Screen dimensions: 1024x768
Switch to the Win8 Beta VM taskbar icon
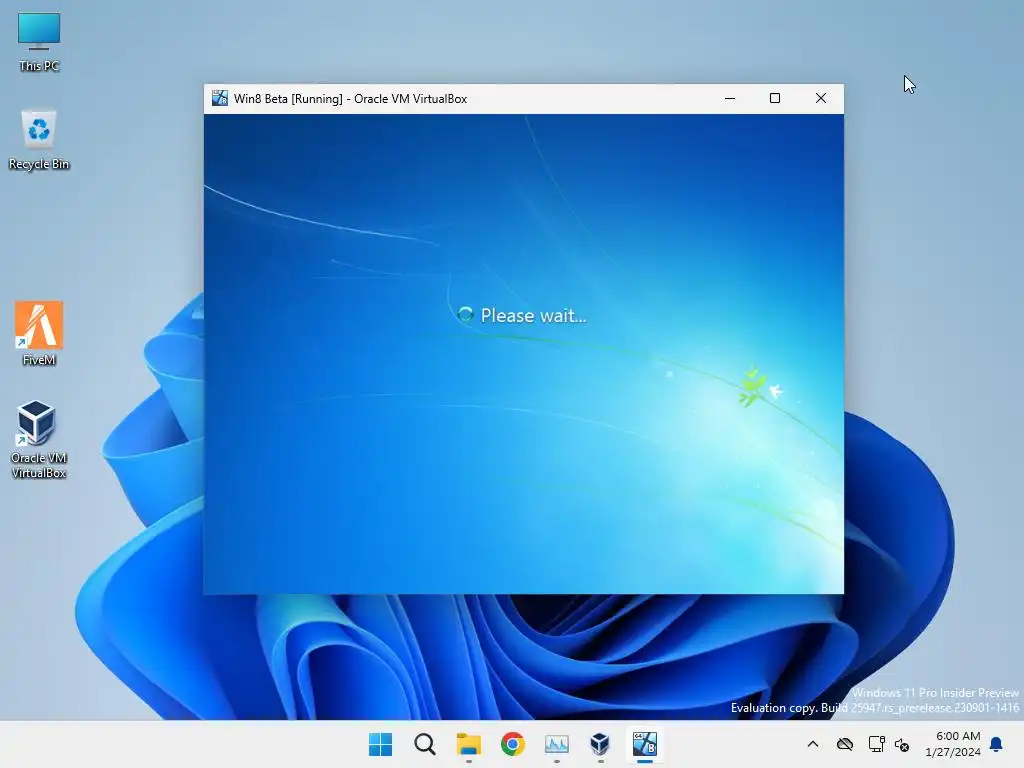pyautogui.click(x=645, y=744)
